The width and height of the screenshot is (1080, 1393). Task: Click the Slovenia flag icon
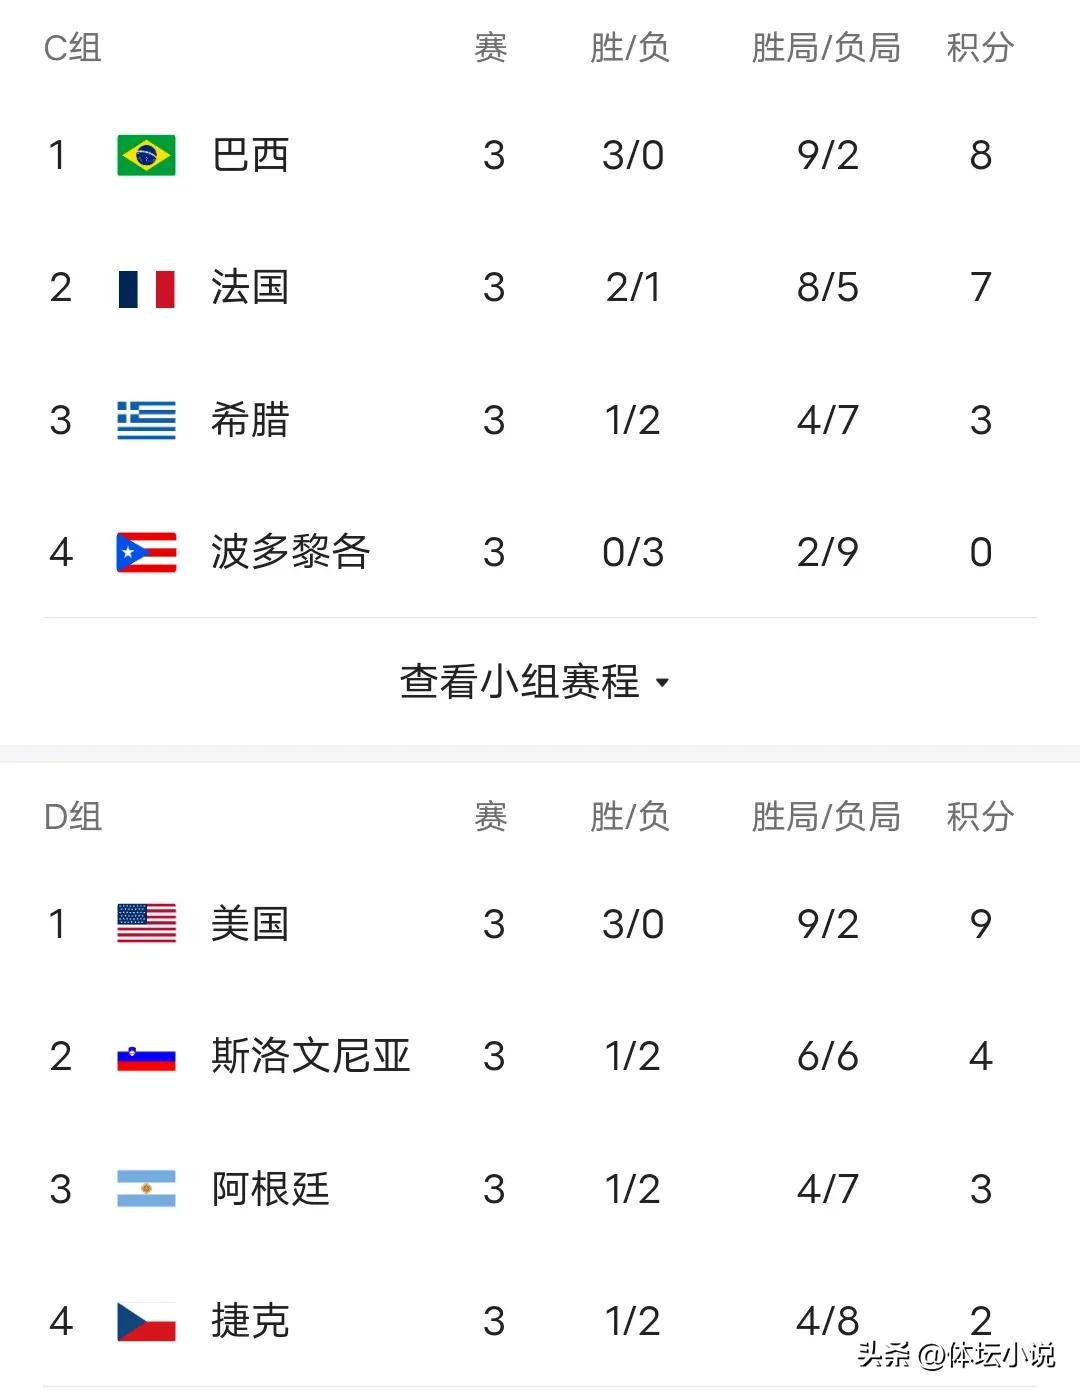[146, 1057]
